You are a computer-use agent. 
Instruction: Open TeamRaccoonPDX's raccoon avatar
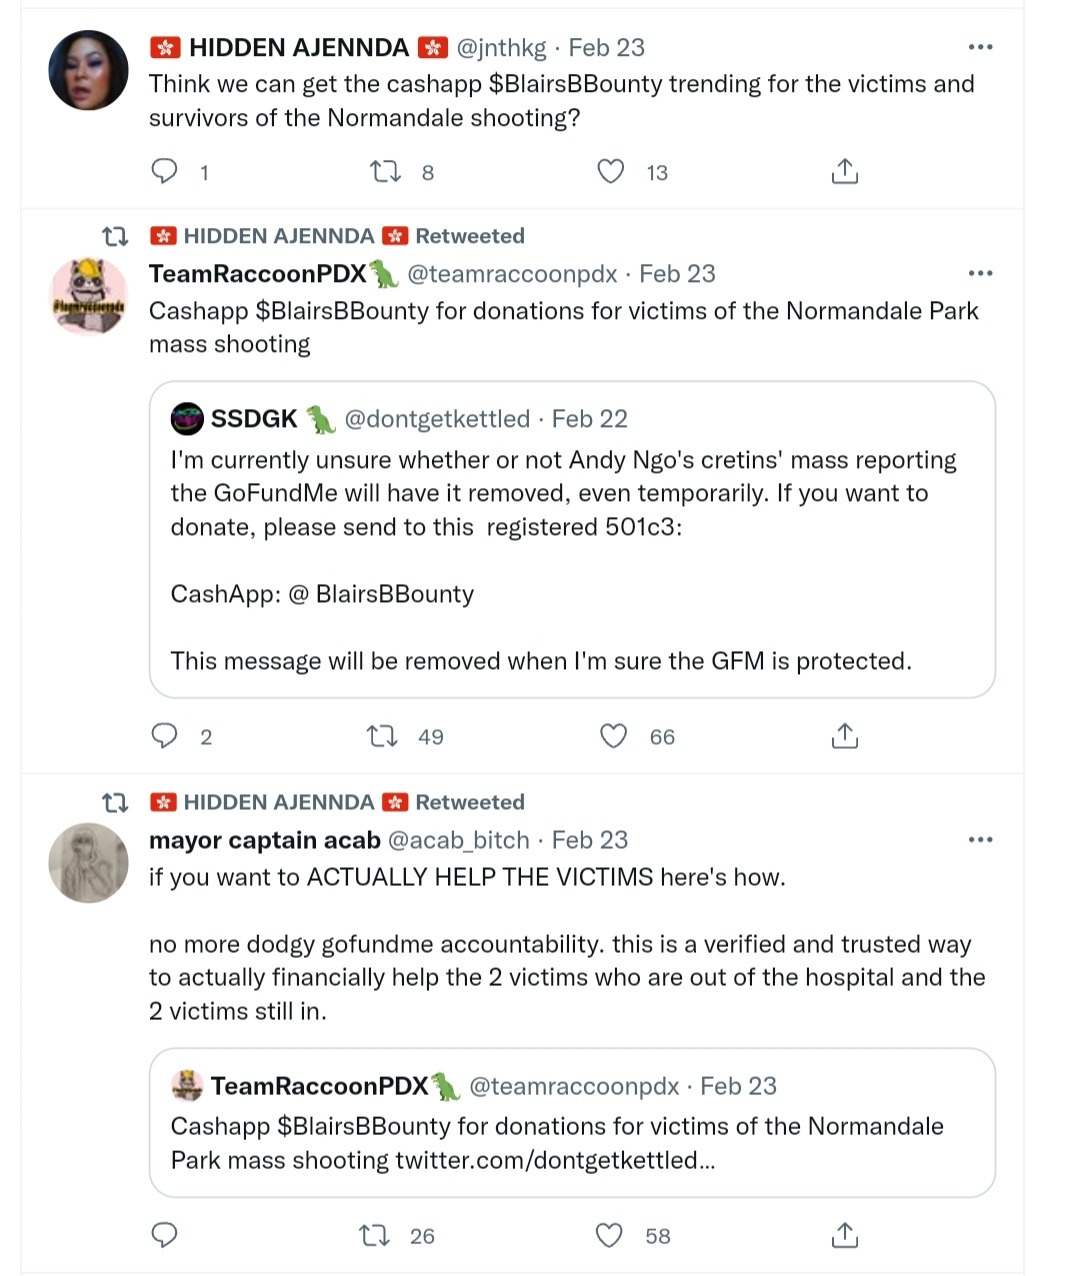click(89, 296)
